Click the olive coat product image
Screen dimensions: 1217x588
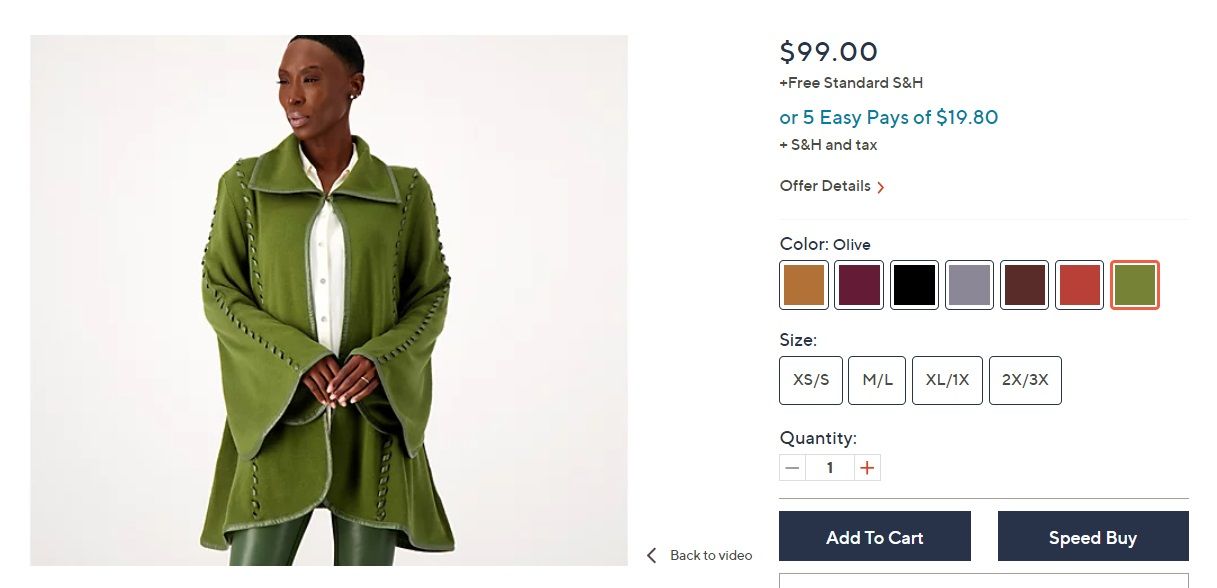[329, 300]
